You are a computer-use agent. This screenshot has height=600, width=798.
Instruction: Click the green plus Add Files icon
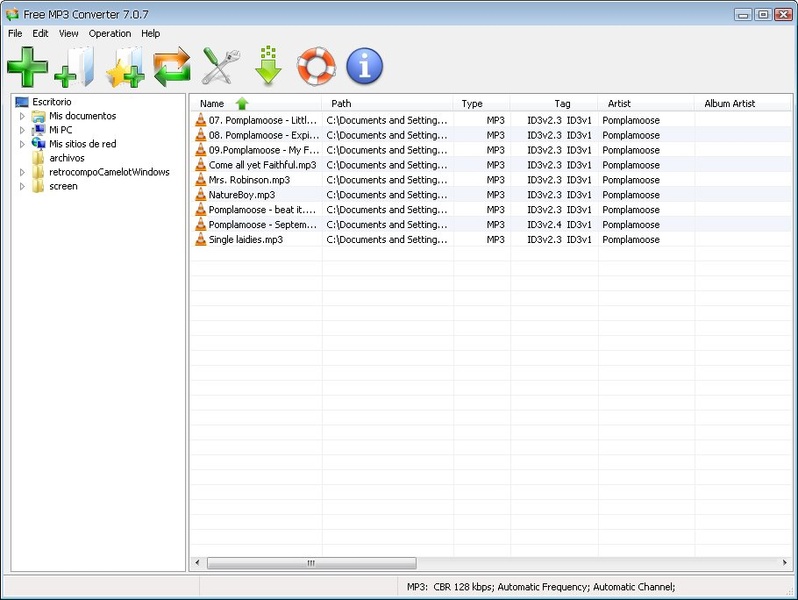tap(27, 67)
